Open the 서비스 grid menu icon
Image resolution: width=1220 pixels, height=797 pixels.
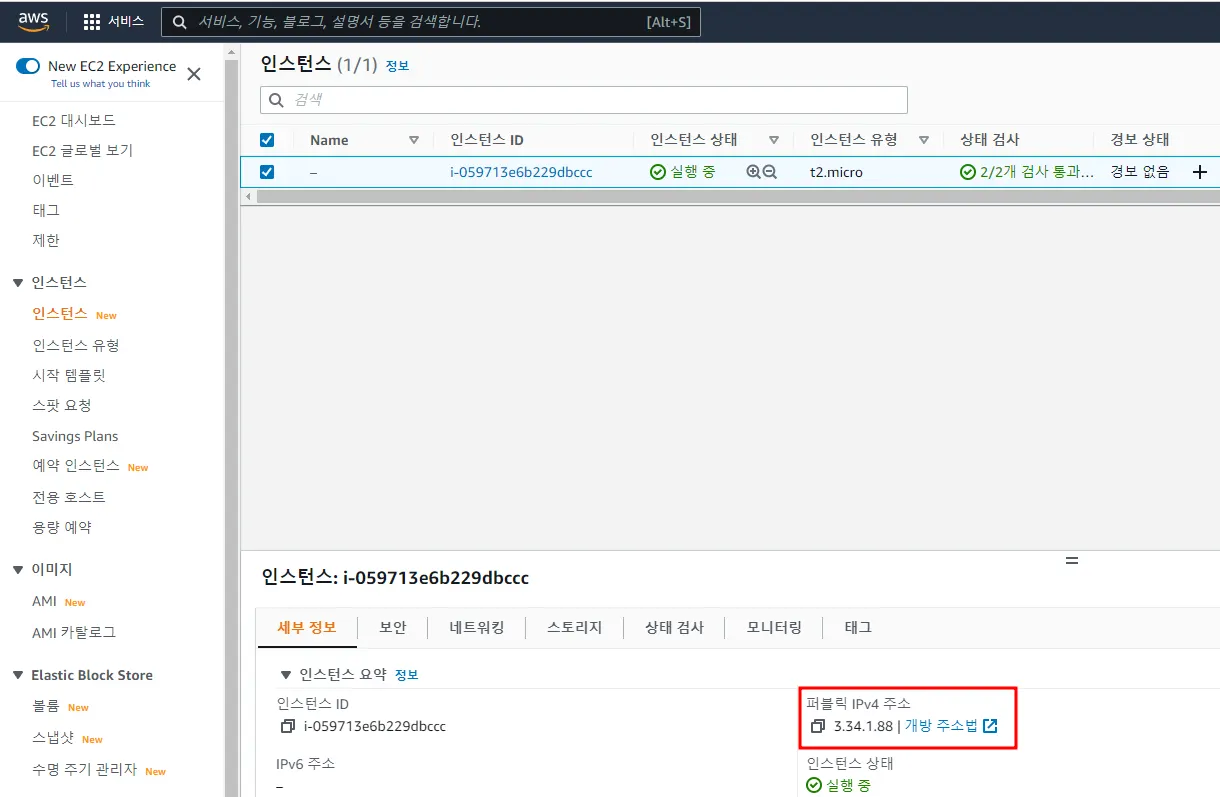[x=92, y=21]
